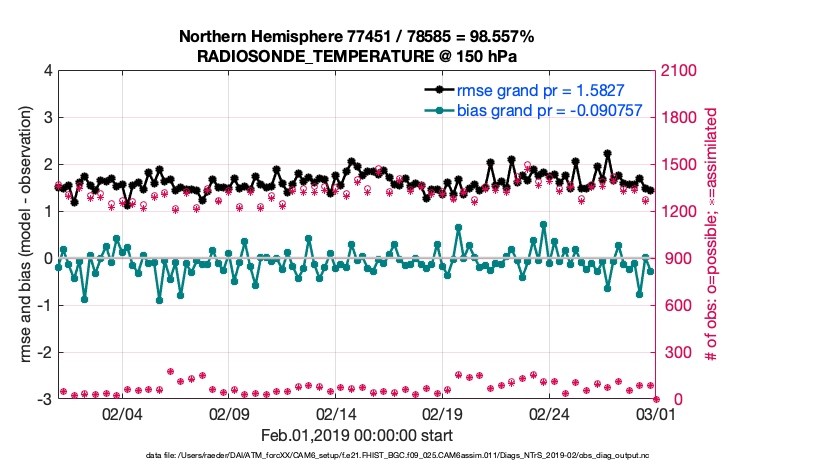
Task: Click the RADIOSONDE_TEMPERATURE @ 150 hPa subtitle
Action: [x=356, y=56]
